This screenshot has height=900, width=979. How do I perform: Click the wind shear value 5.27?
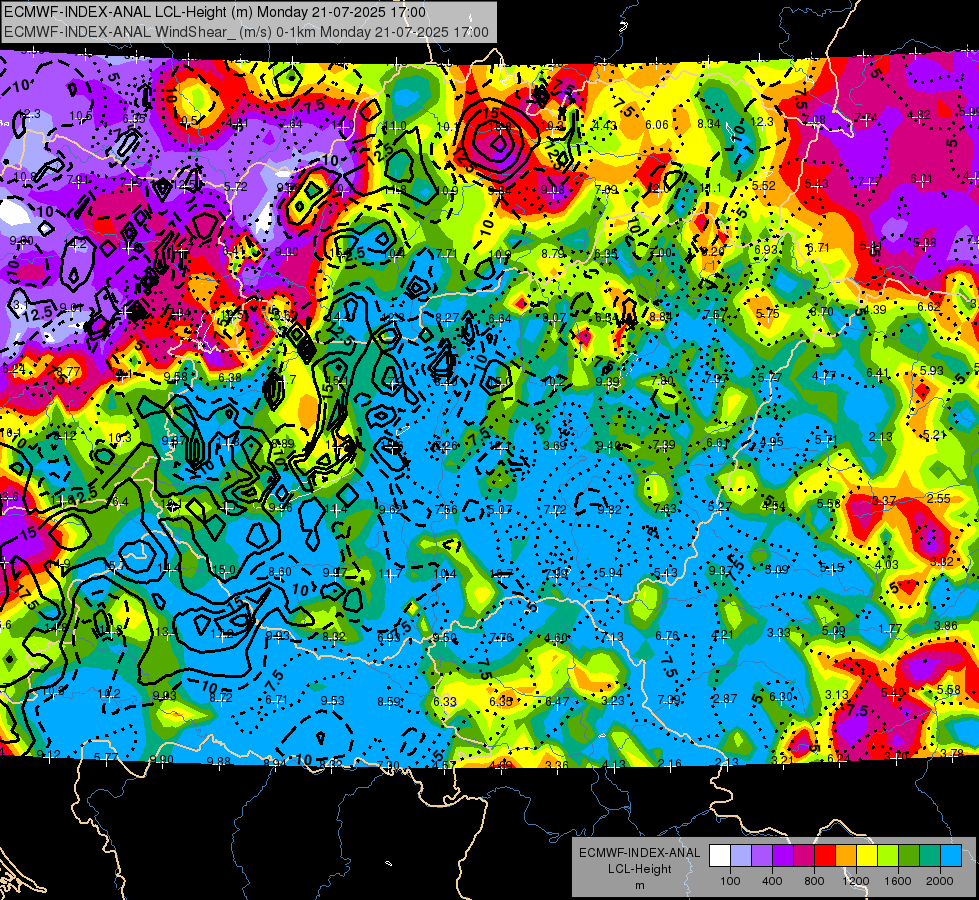720,507
